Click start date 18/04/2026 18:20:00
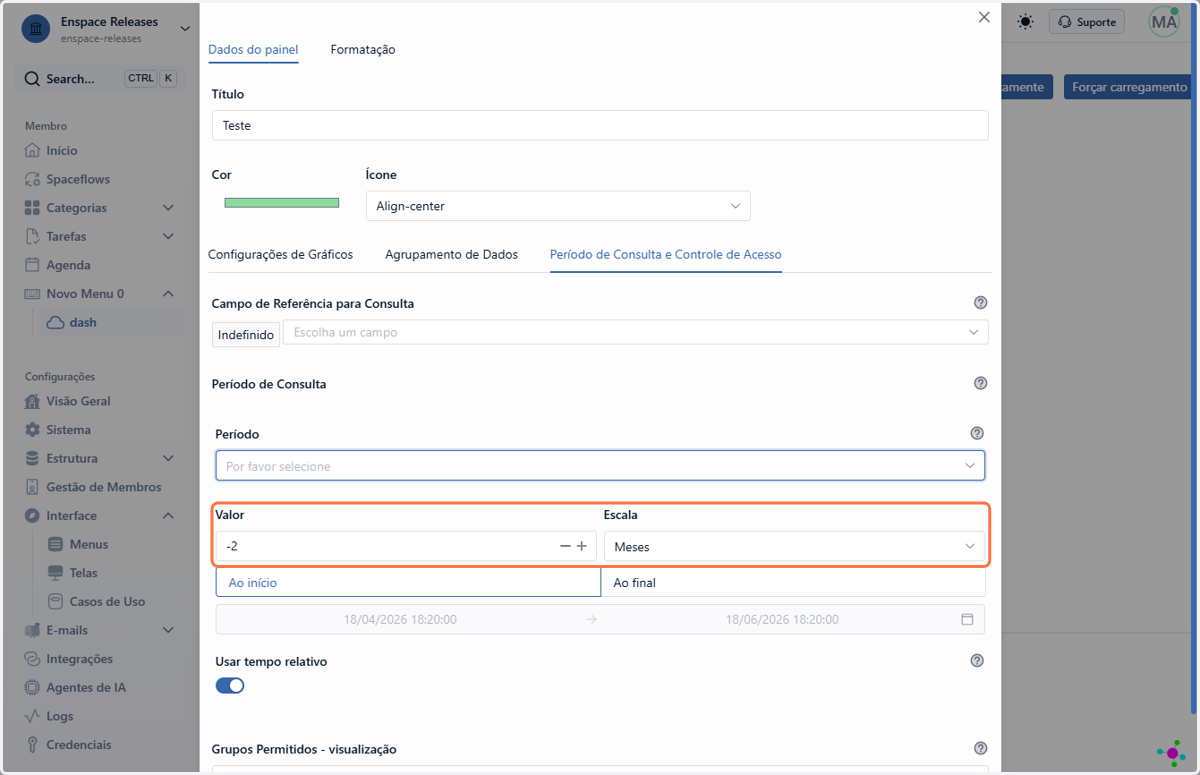The image size is (1200, 775). coord(400,620)
